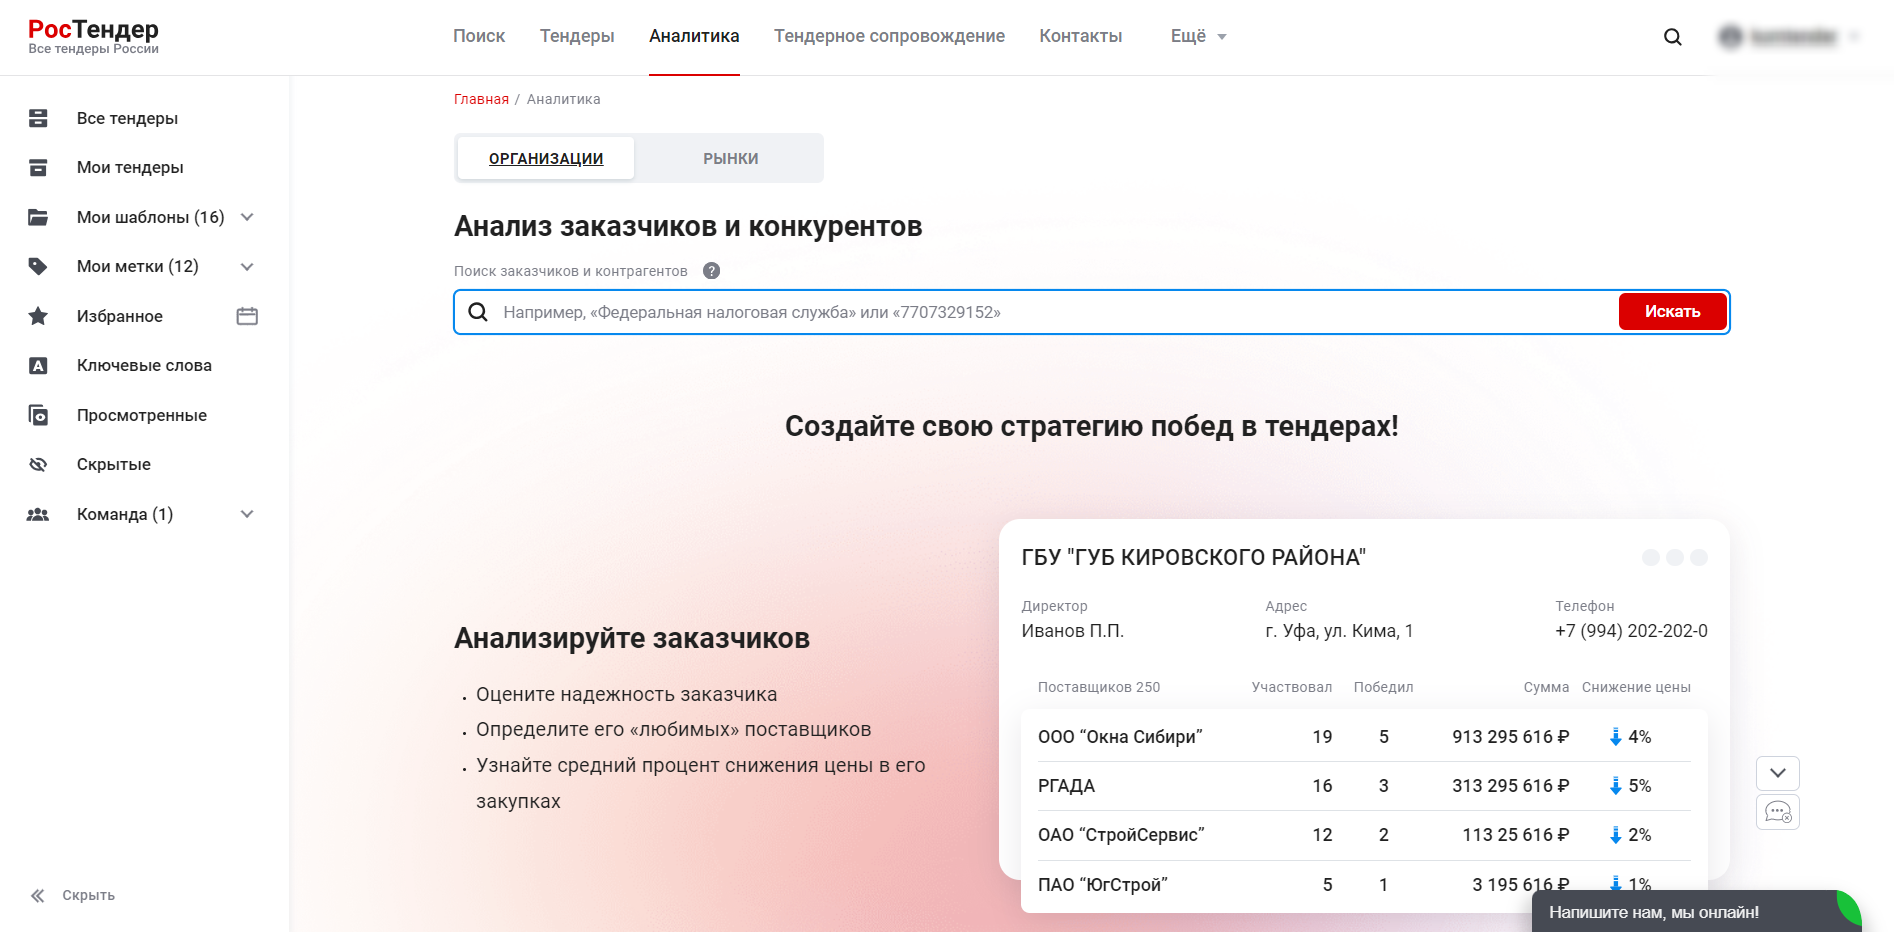Expand the Мои метки (12) chevron
1894x932 pixels.
tap(247, 266)
